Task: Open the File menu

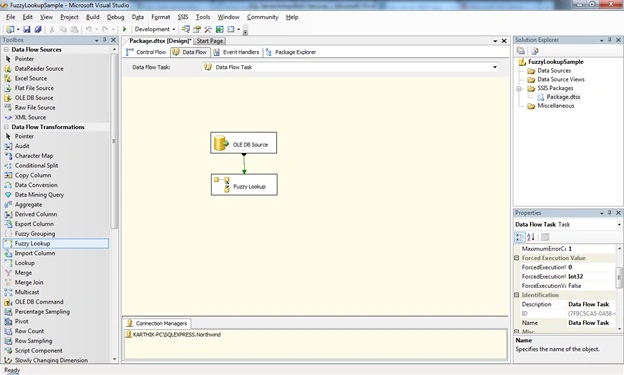Action: coord(11,17)
